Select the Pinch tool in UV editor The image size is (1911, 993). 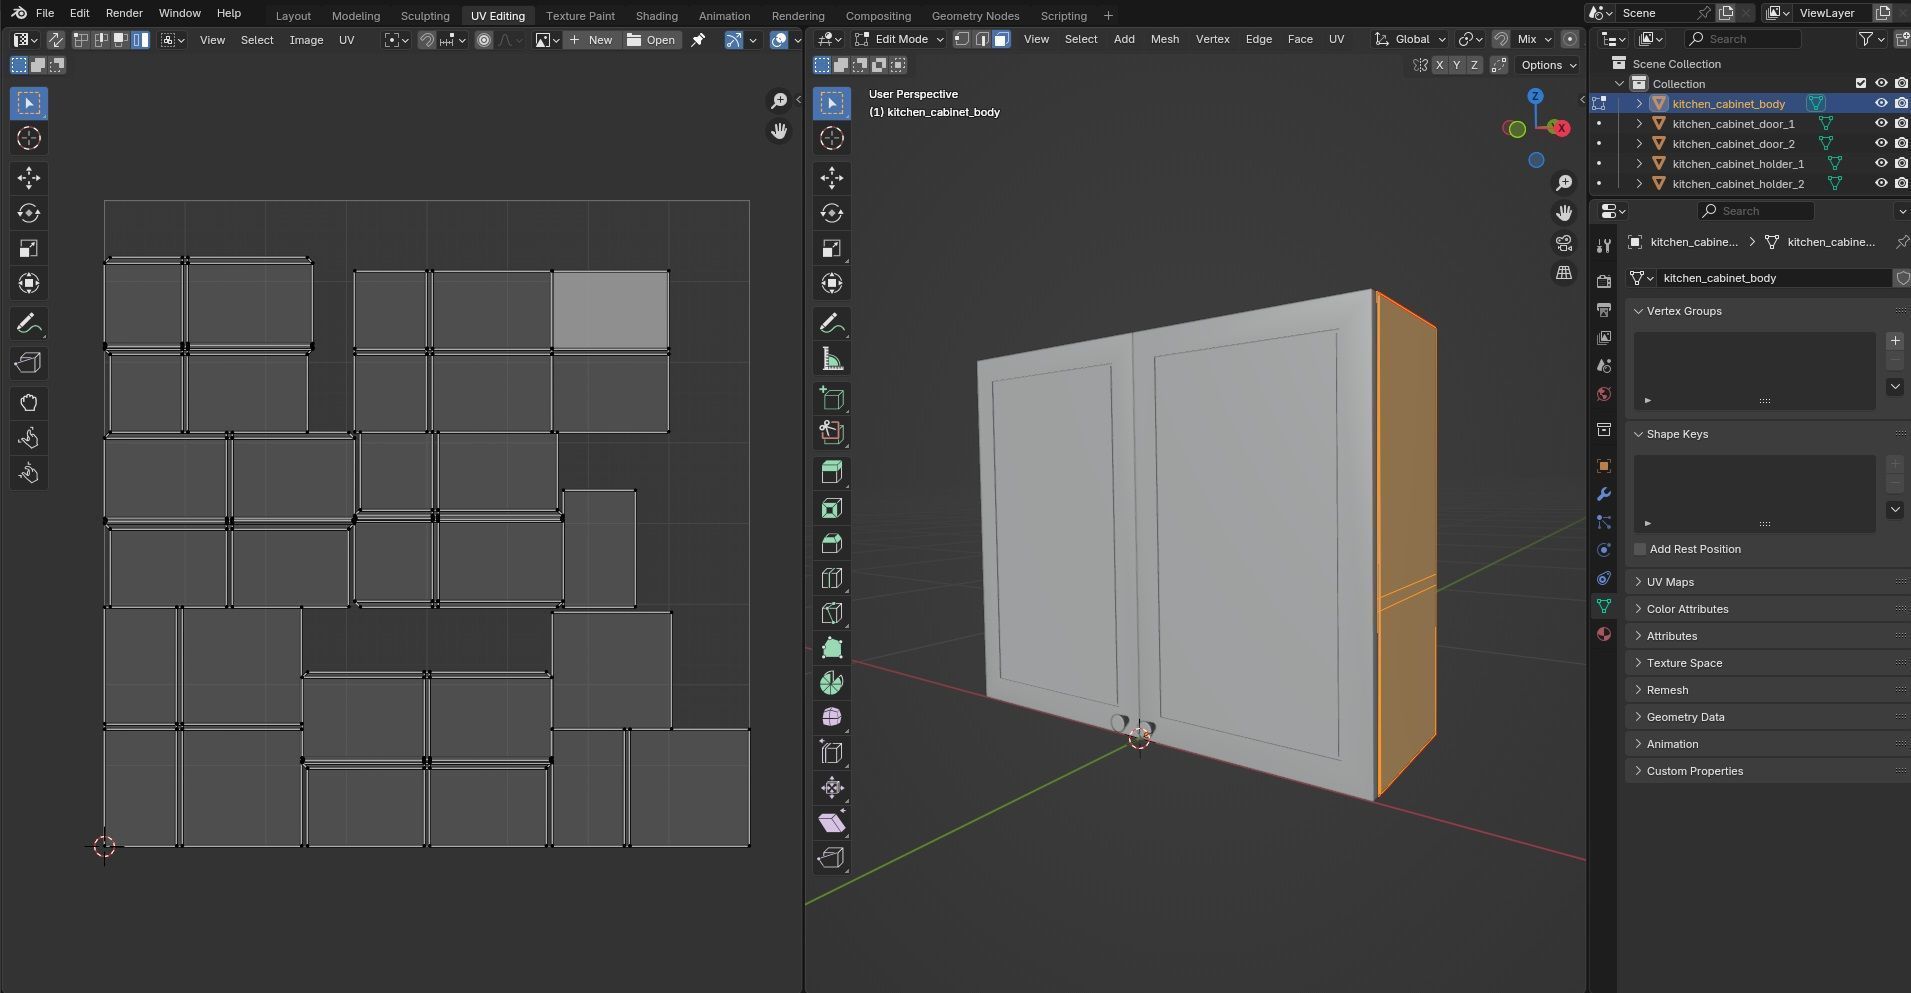29,473
